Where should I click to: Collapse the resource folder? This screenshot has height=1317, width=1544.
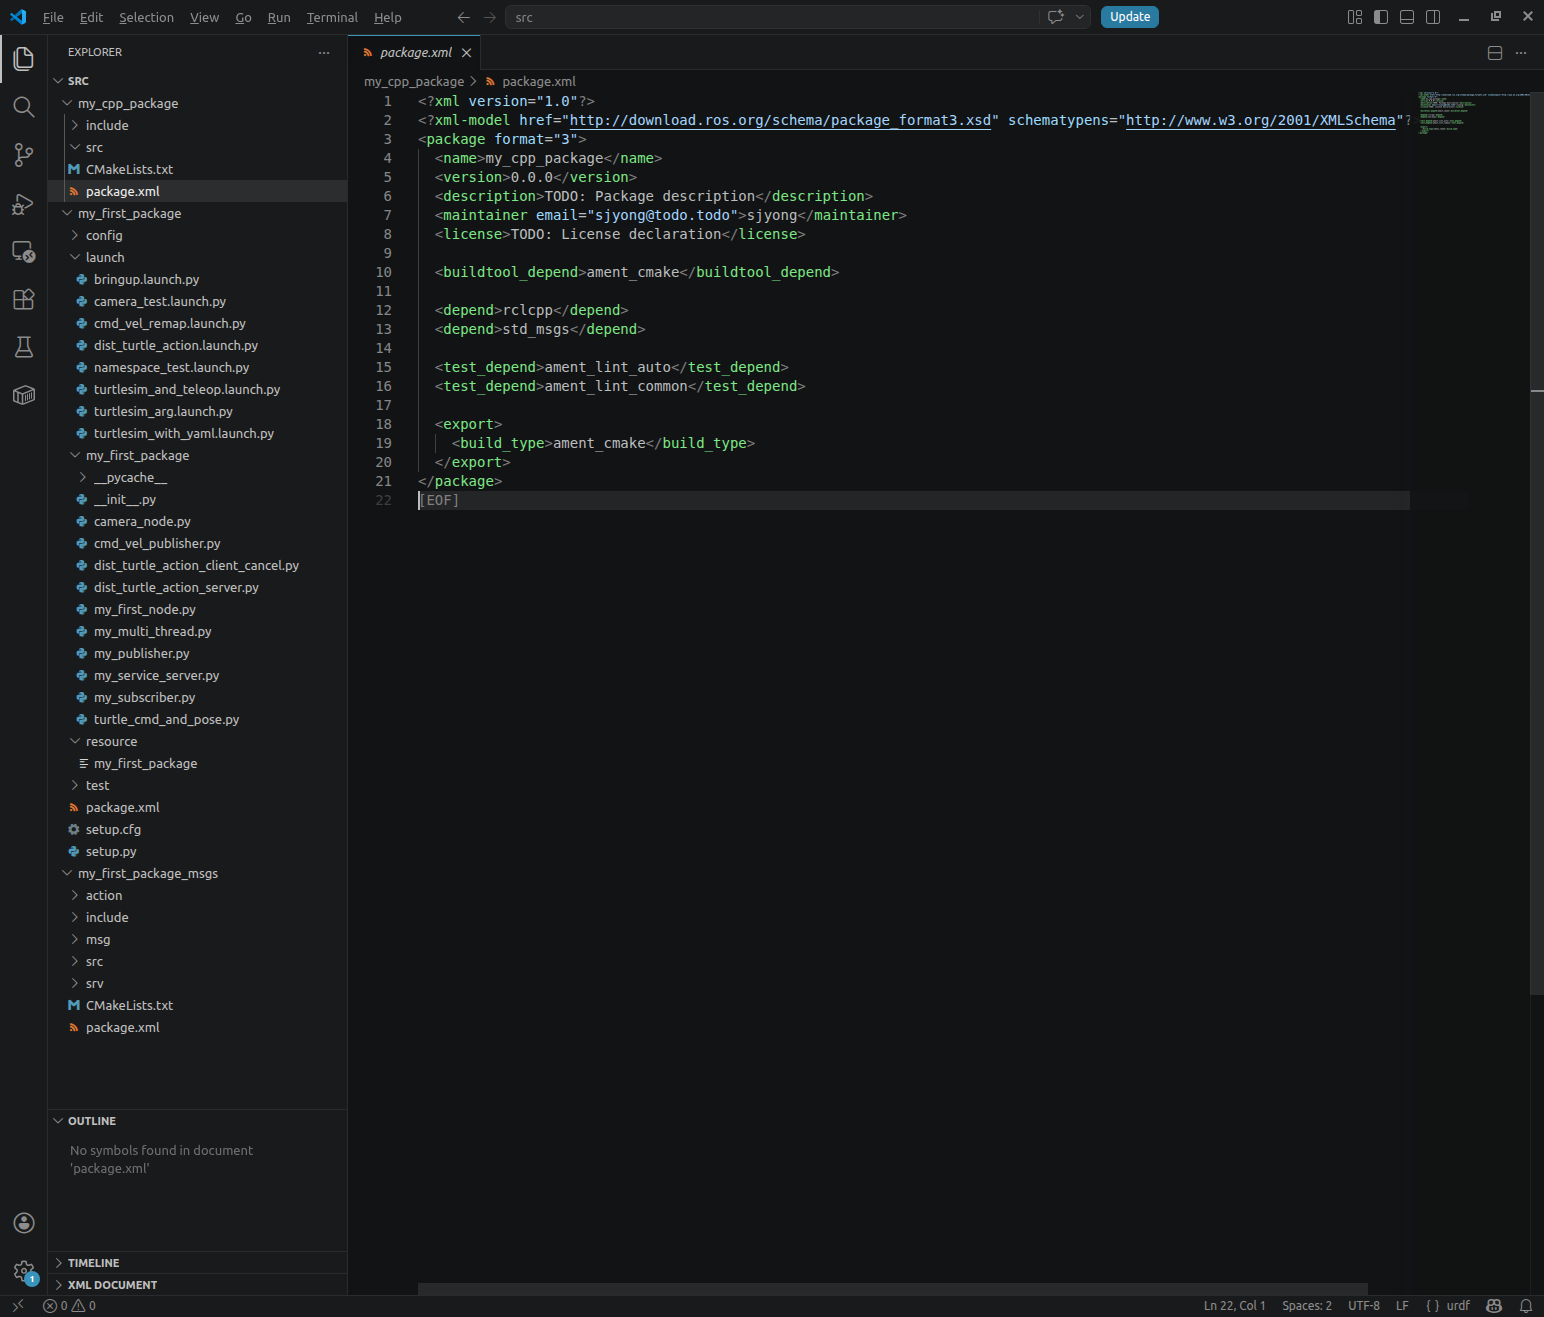(197, 741)
